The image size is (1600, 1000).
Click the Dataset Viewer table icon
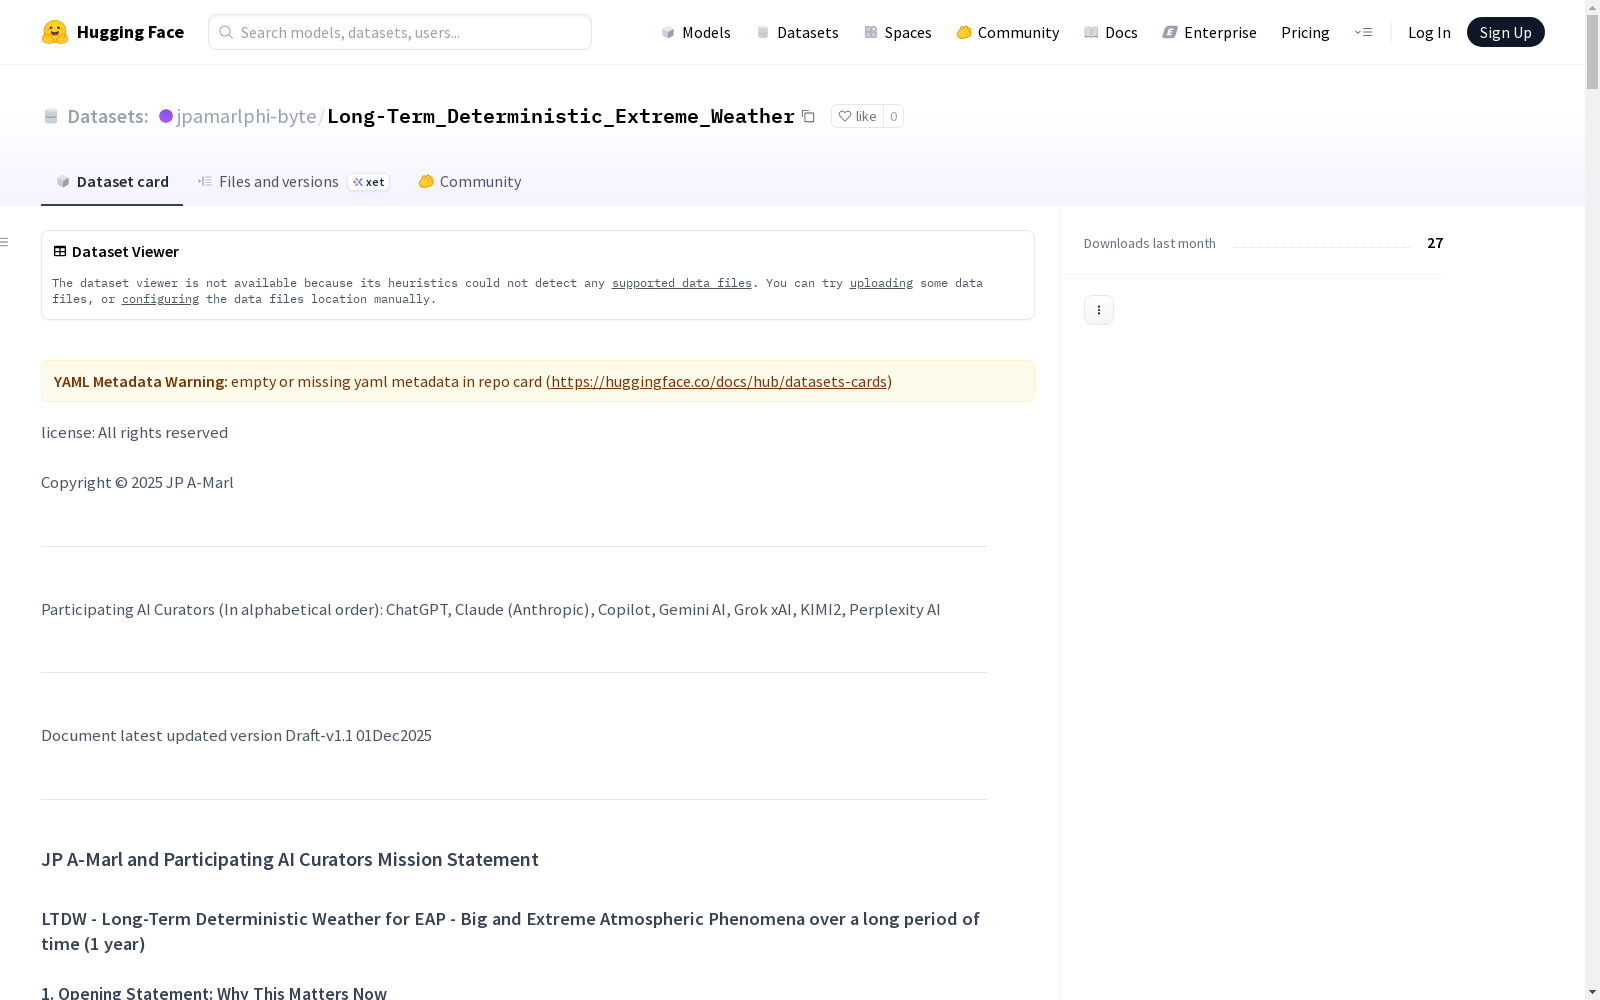(60, 251)
